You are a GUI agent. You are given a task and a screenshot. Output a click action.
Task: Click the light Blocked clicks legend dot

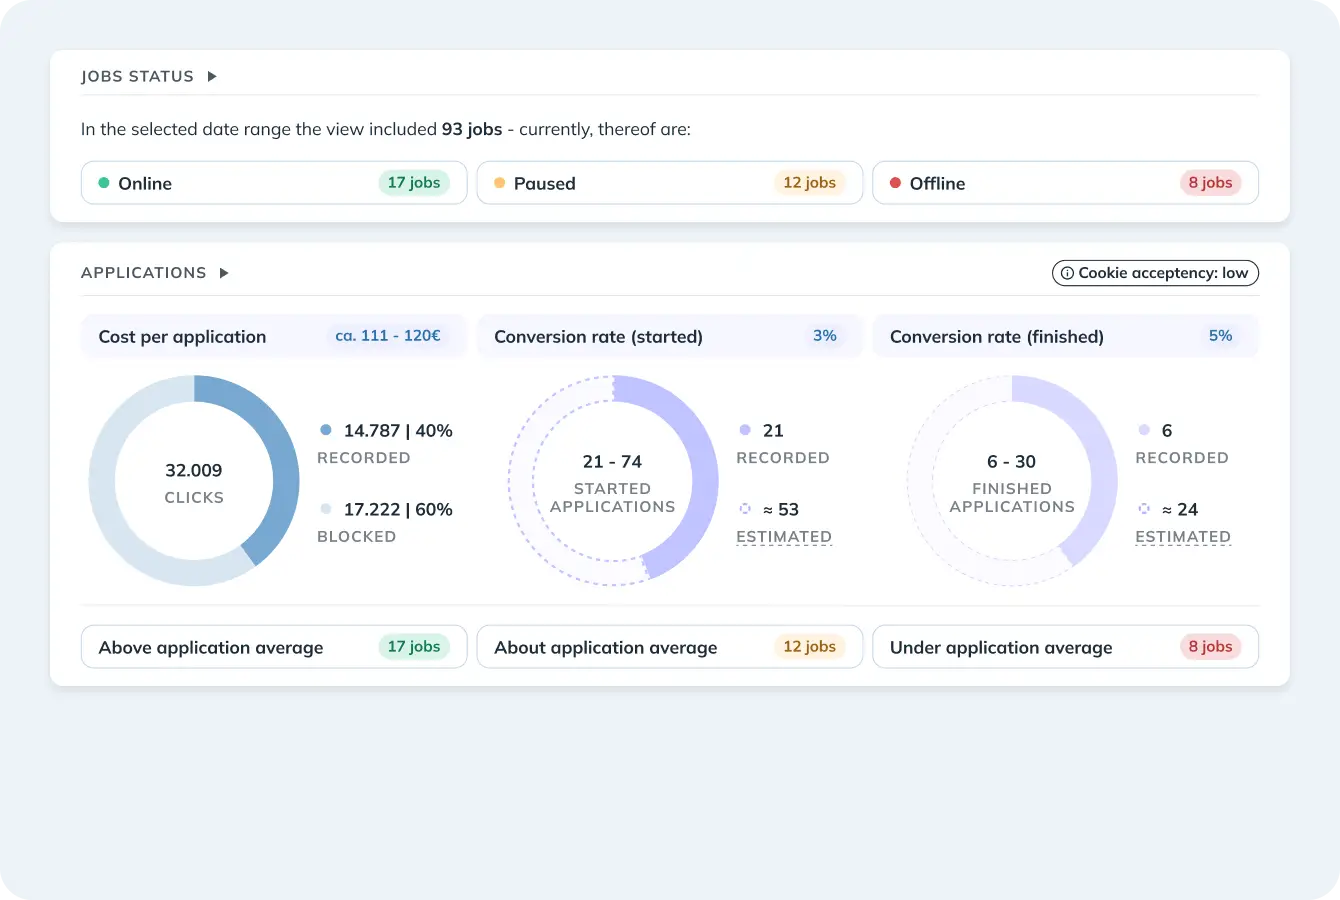tap(326, 509)
